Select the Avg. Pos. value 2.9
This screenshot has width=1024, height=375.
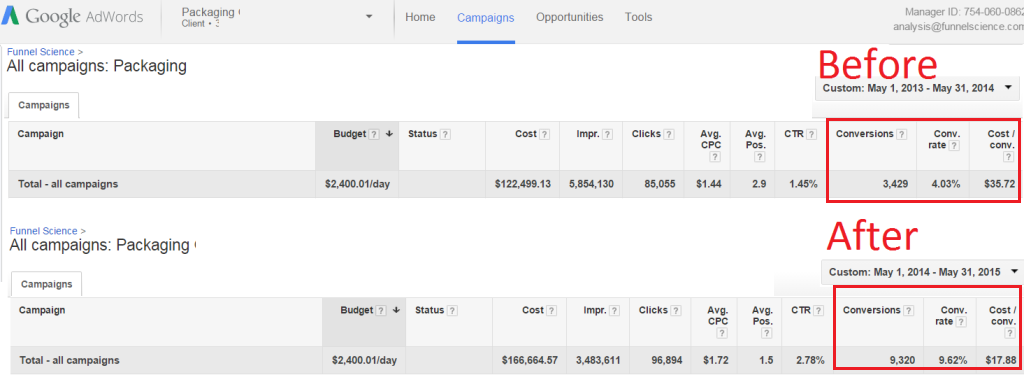click(758, 184)
